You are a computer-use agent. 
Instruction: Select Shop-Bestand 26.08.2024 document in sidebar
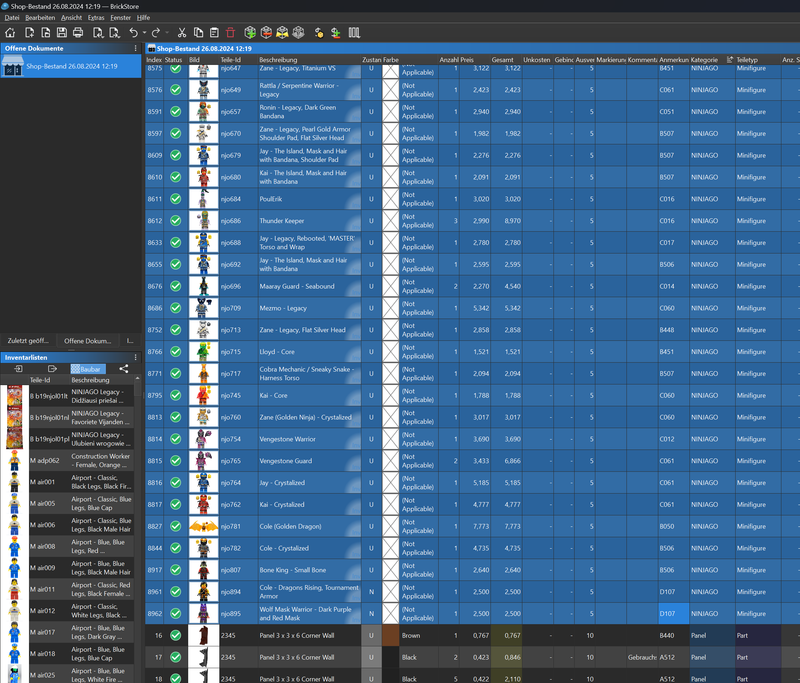tap(71, 66)
